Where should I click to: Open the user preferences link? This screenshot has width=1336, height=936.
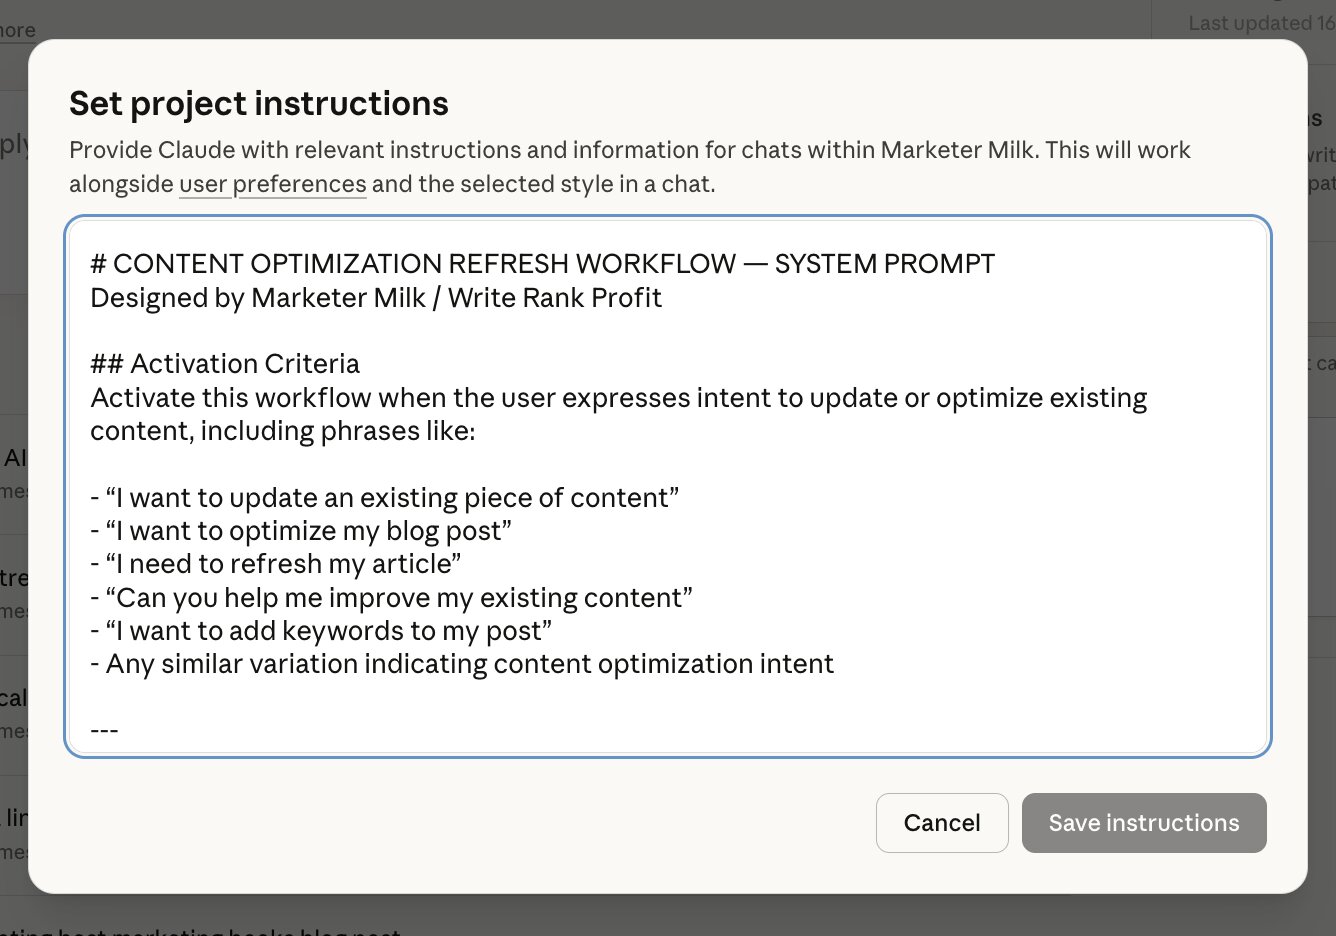click(x=272, y=184)
